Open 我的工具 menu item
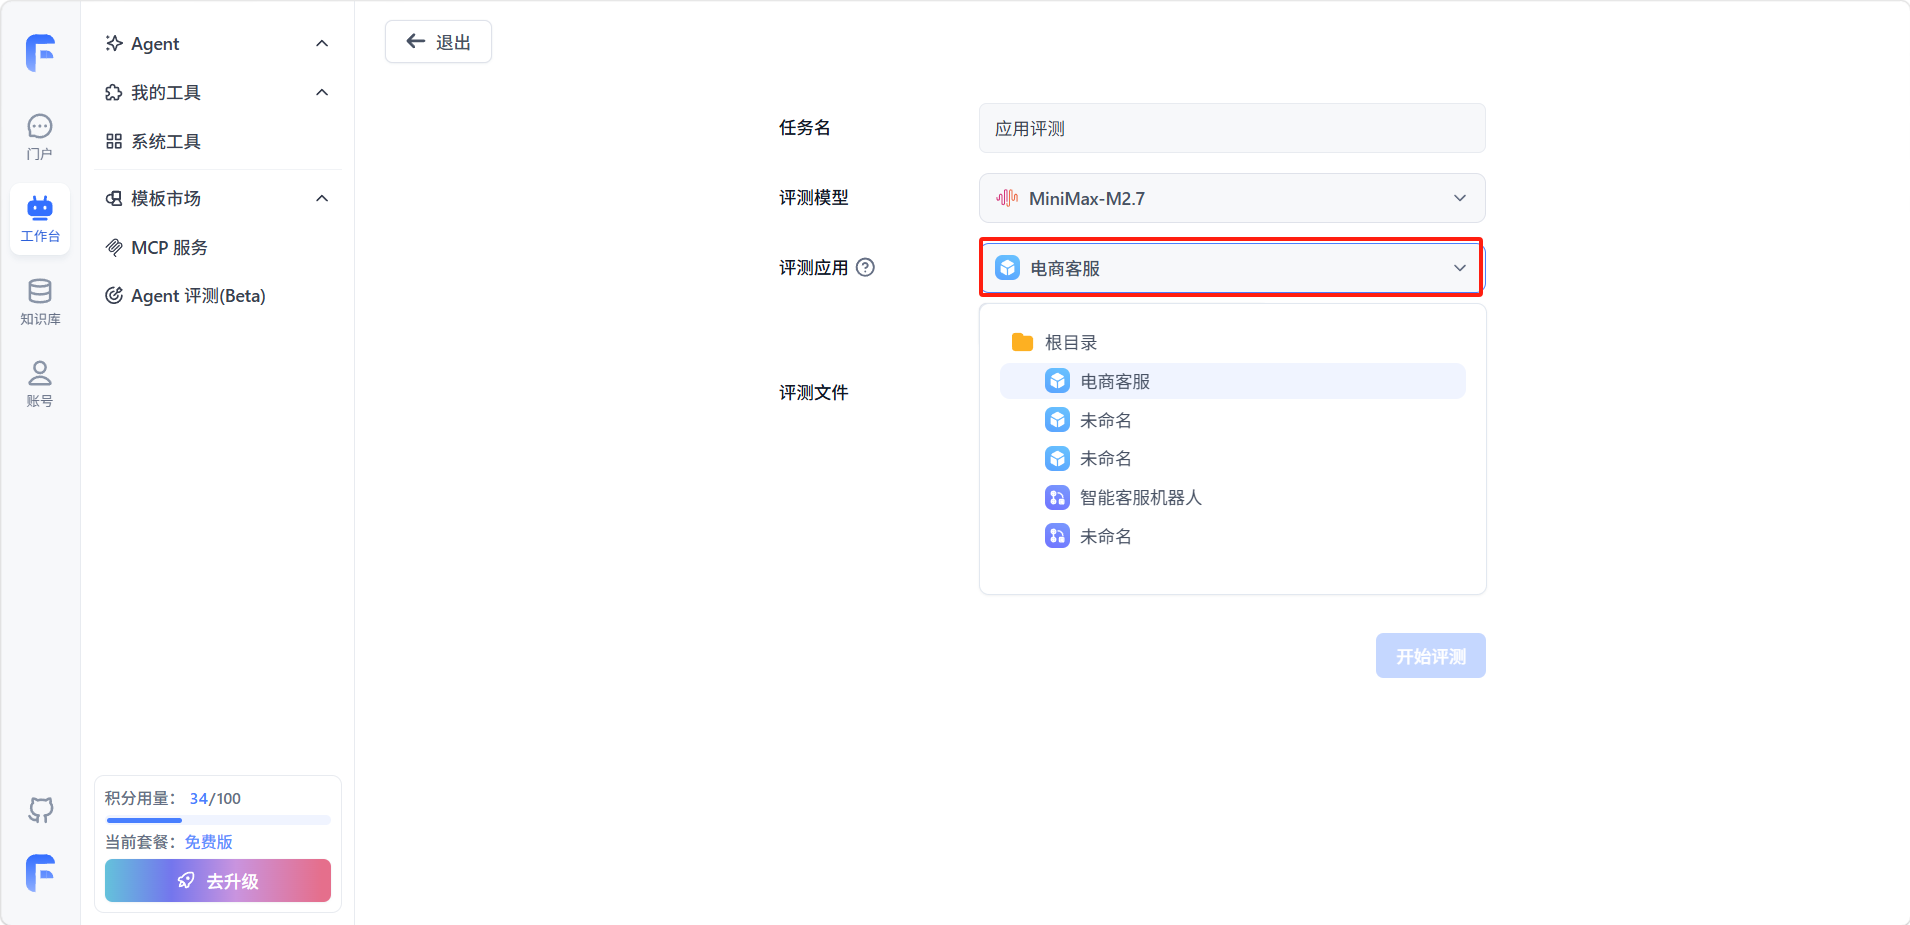 coord(166,92)
